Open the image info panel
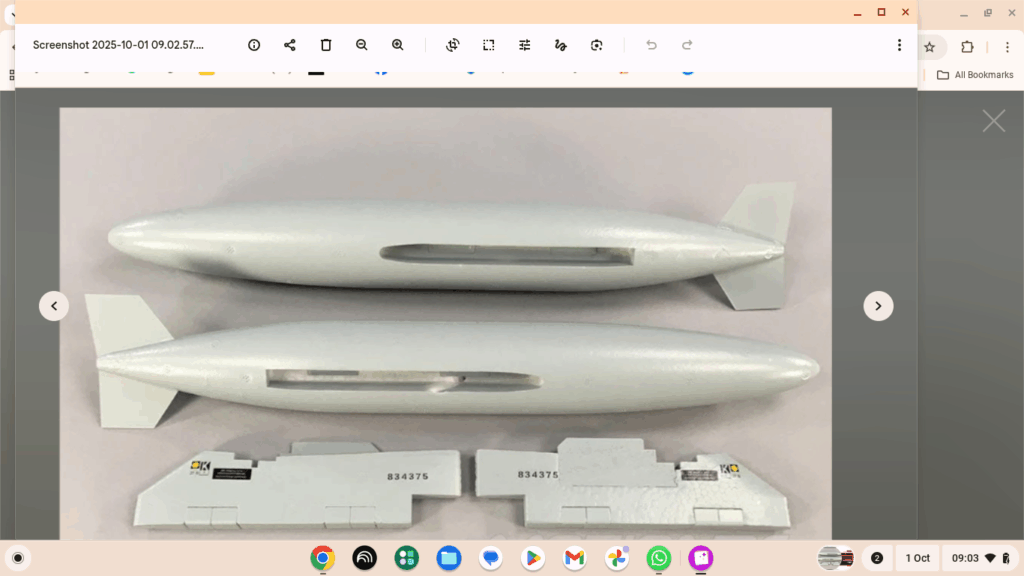This screenshot has height=576, width=1024. [x=254, y=45]
